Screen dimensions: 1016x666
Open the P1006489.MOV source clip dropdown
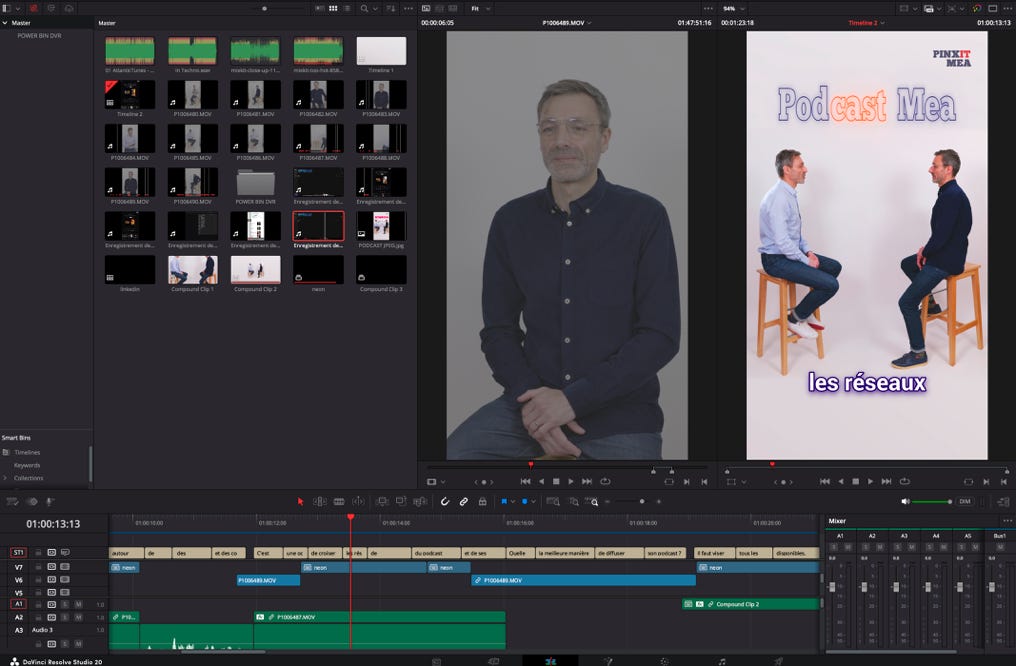pyautogui.click(x=566, y=22)
